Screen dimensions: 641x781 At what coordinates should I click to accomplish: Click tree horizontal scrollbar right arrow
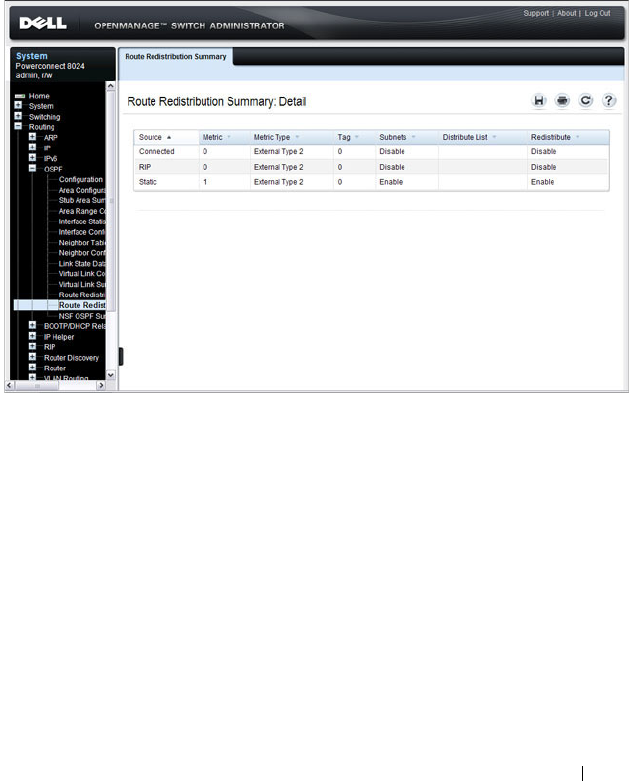[101, 386]
